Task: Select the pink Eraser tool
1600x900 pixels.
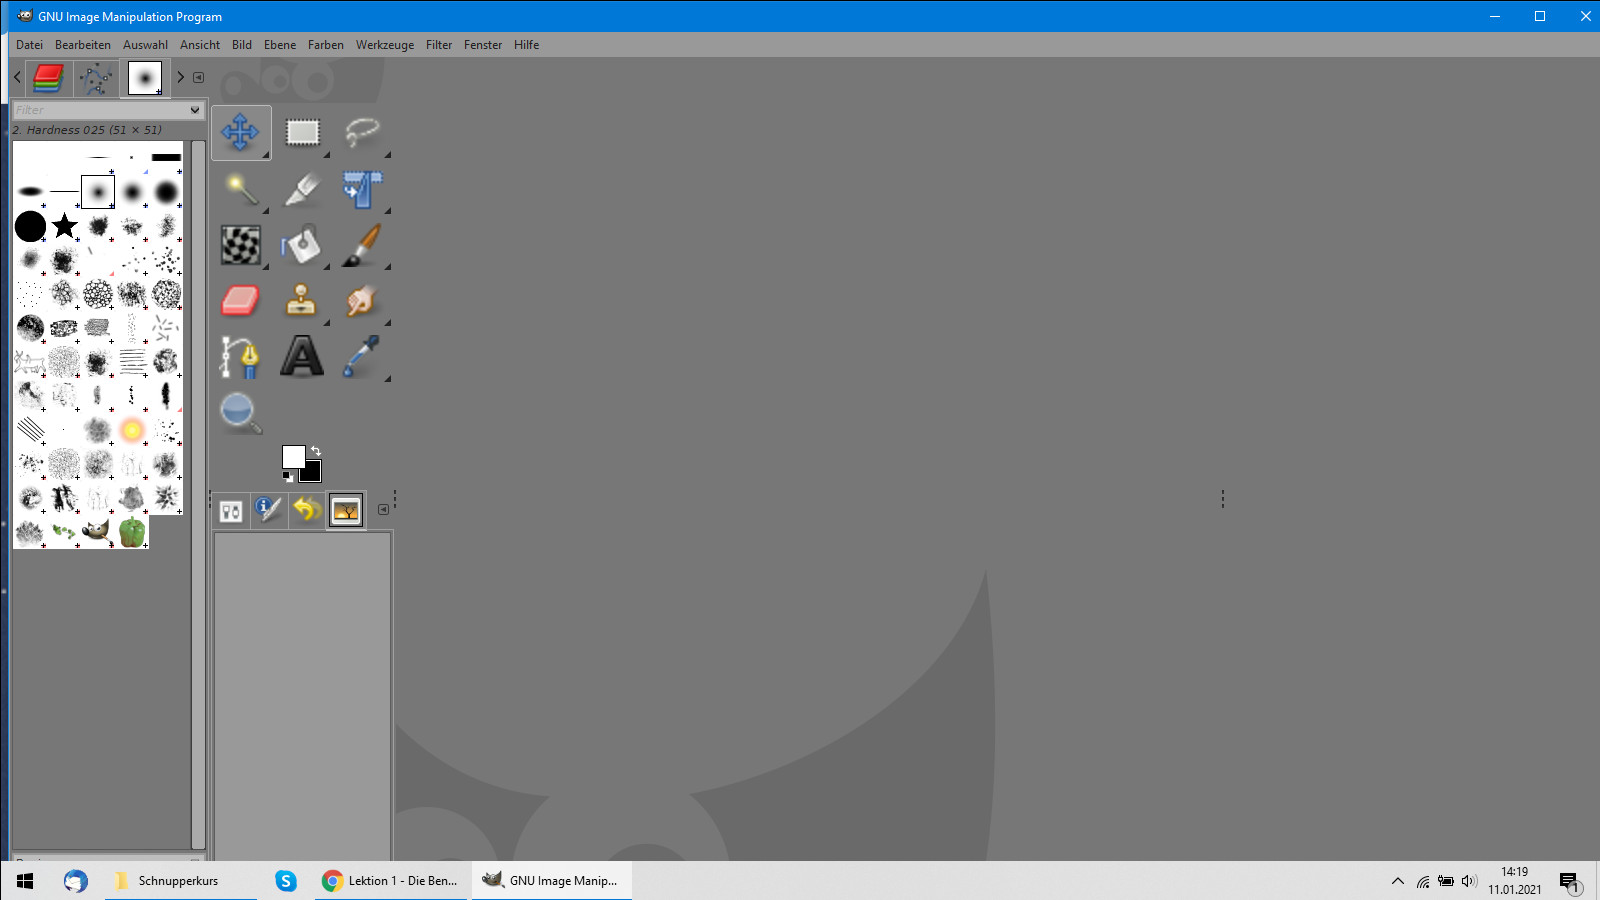Action: point(241,300)
